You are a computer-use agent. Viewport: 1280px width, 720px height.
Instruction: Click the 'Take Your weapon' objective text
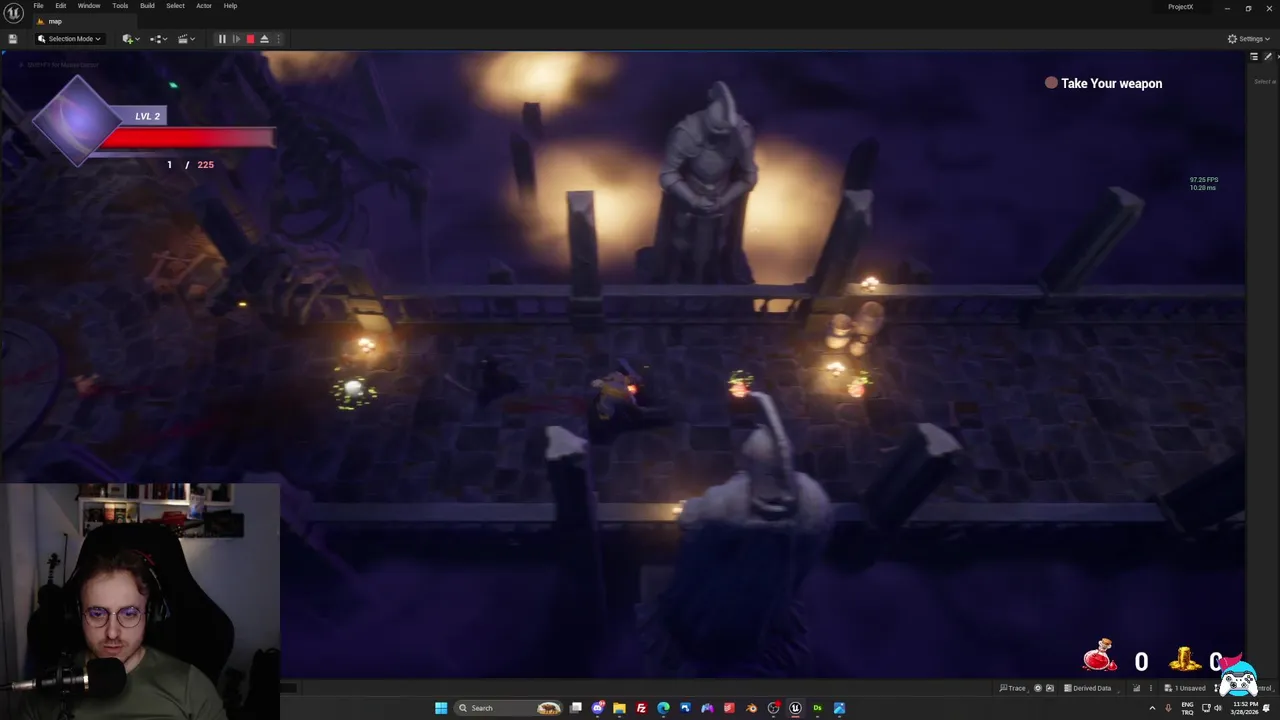(x=1111, y=84)
